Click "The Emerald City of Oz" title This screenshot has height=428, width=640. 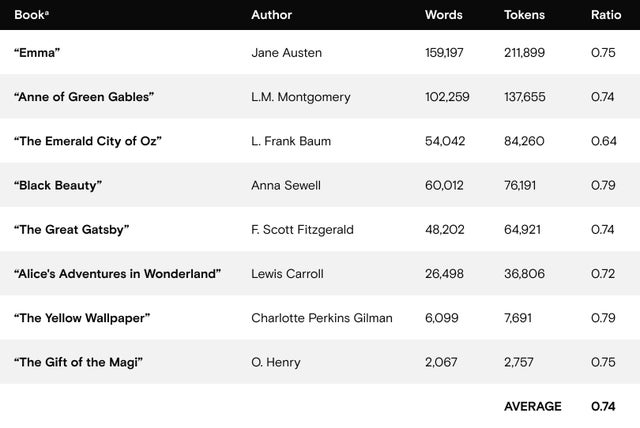88,141
